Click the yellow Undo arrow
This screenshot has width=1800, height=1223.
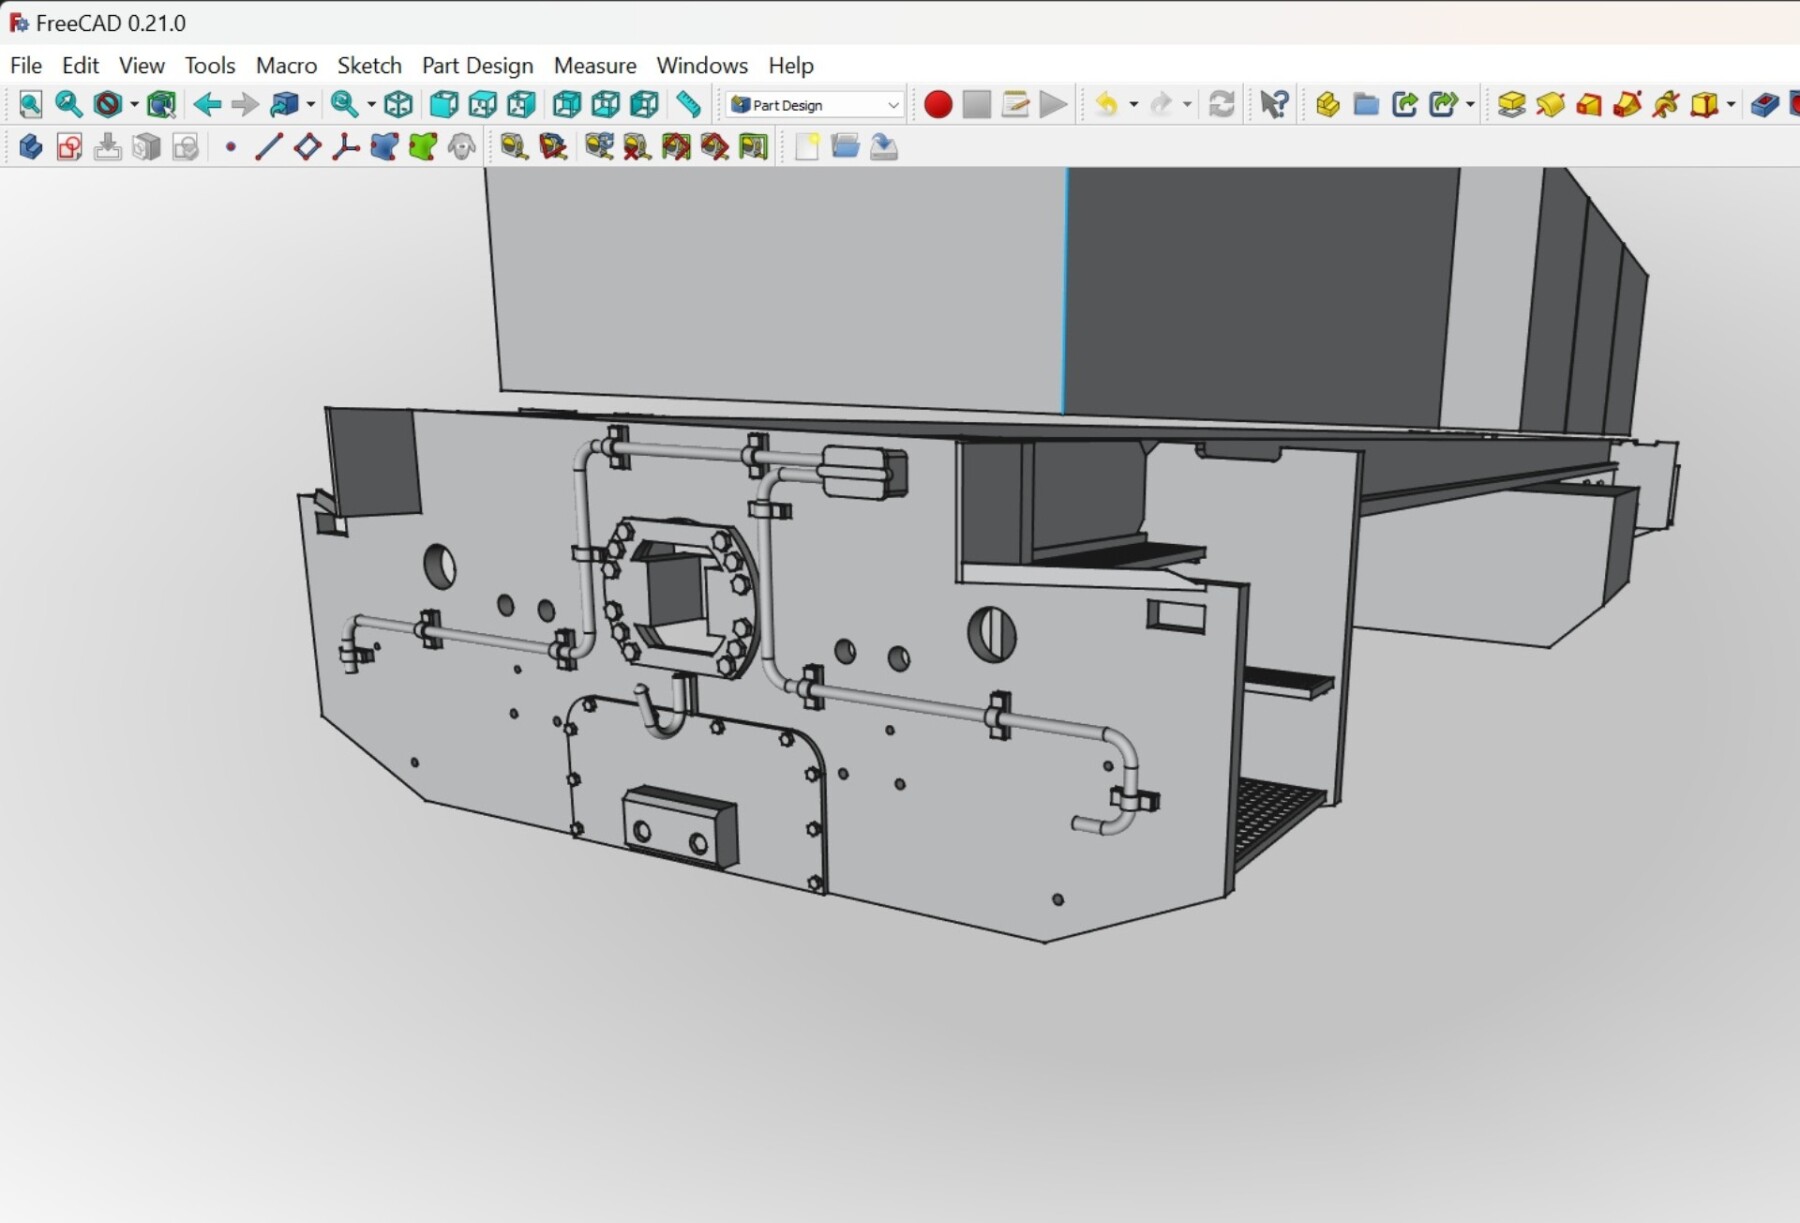[1107, 104]
